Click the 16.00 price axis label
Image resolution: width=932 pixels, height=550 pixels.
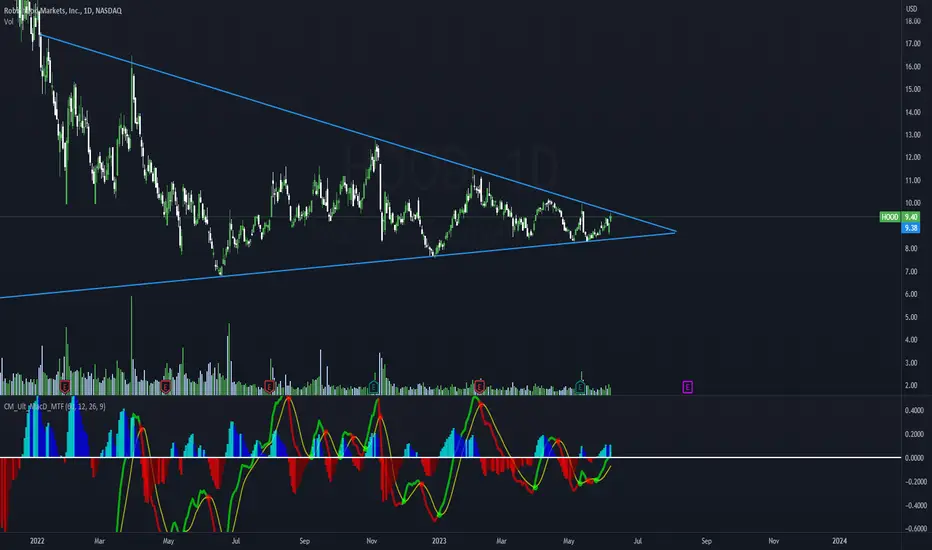pyautogui.click(x=912, y=67)
